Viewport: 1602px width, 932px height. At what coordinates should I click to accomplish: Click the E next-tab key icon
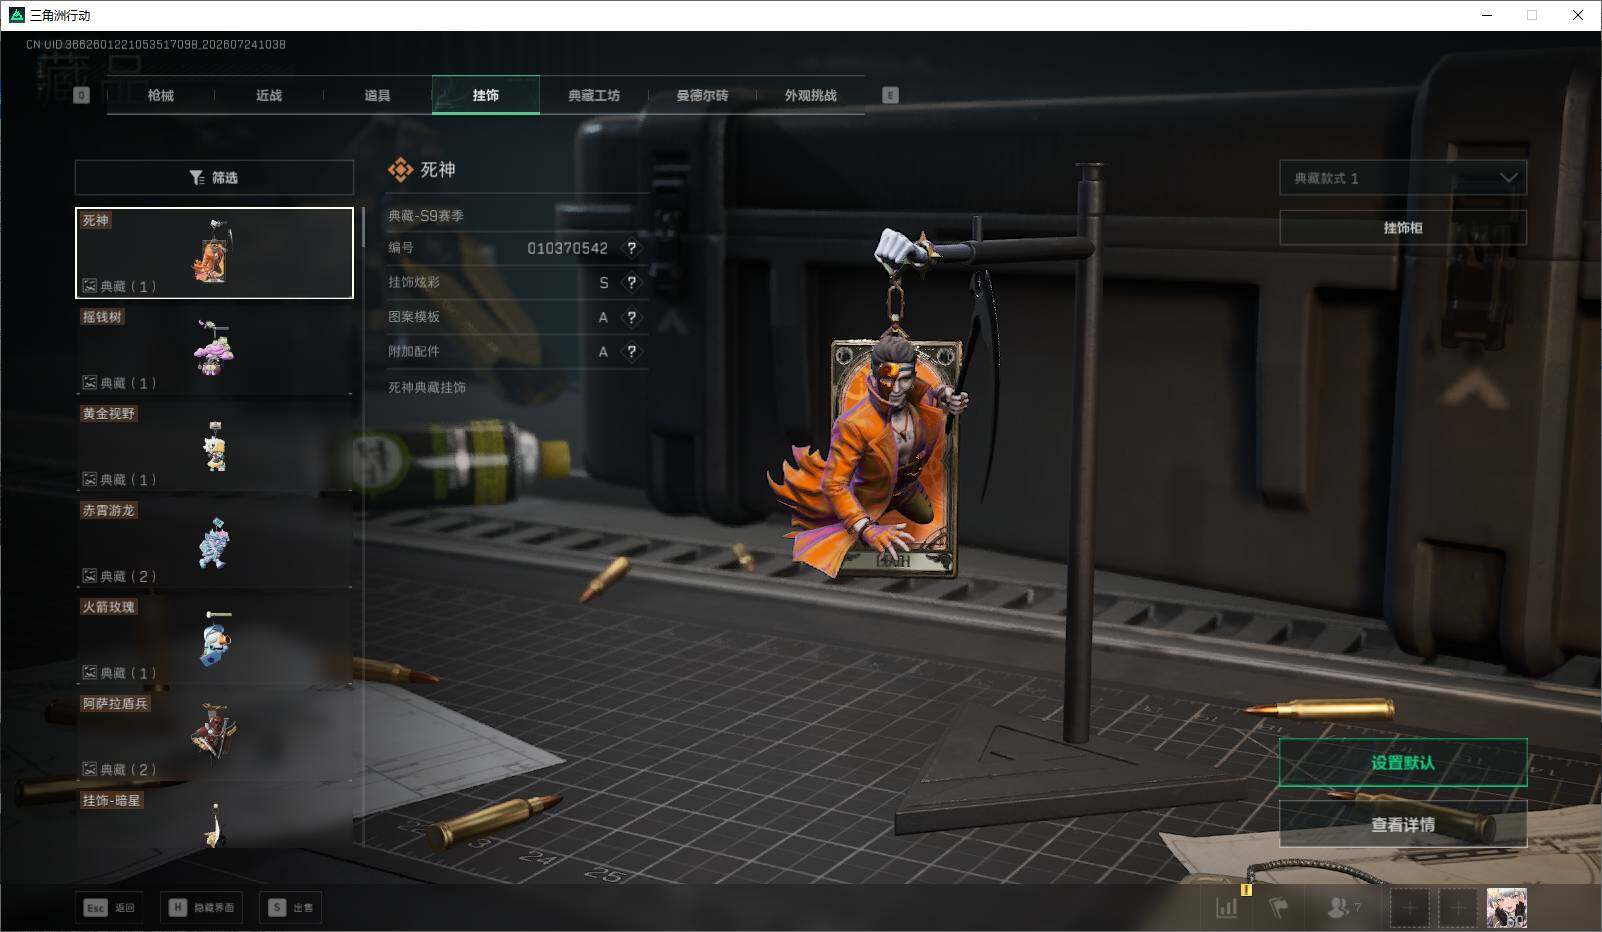click(890, 95)
